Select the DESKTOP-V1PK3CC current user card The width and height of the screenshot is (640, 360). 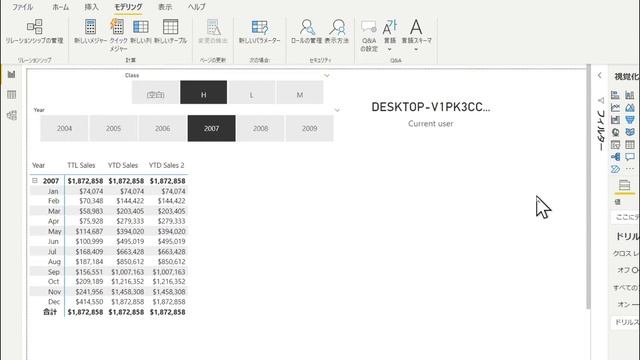click(x=431, y=114)
